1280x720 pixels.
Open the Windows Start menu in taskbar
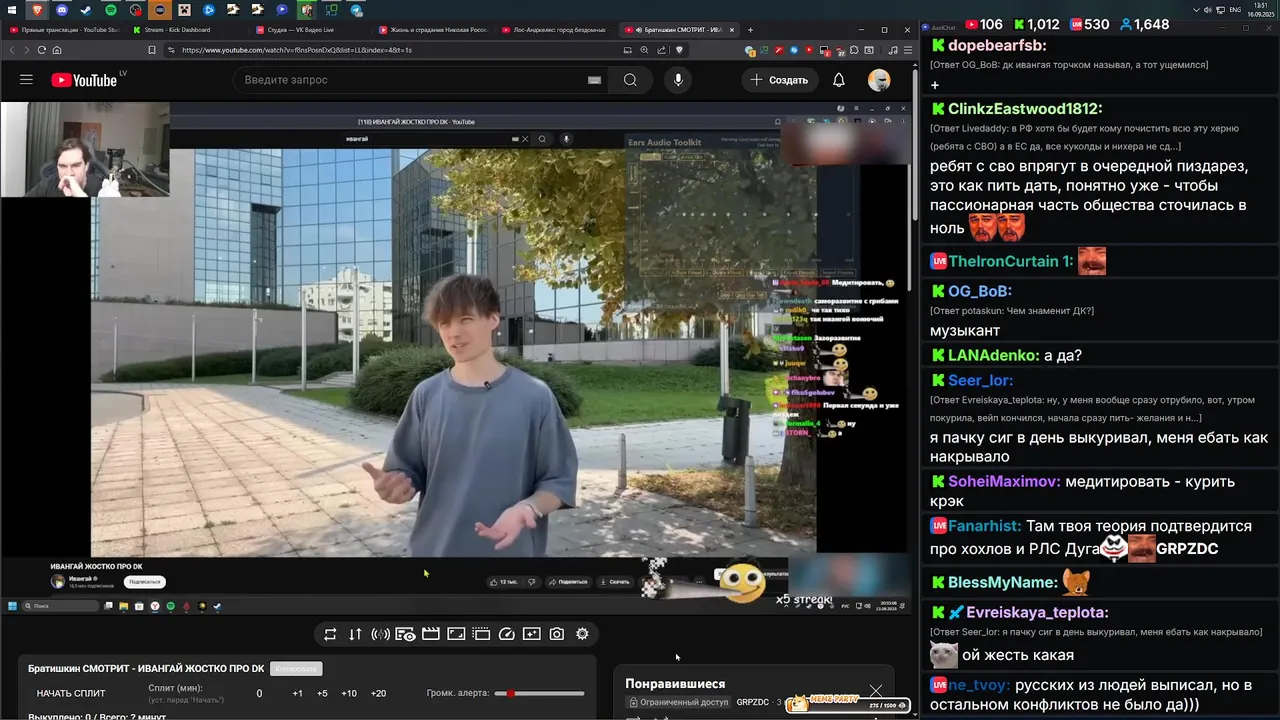[x=11, y=10]
